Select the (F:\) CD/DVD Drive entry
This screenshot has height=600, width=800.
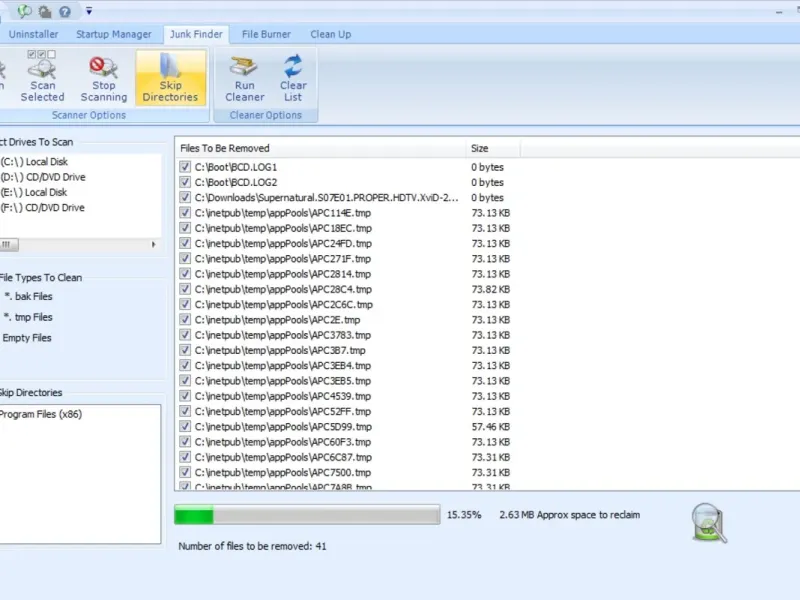coord(43,208)
